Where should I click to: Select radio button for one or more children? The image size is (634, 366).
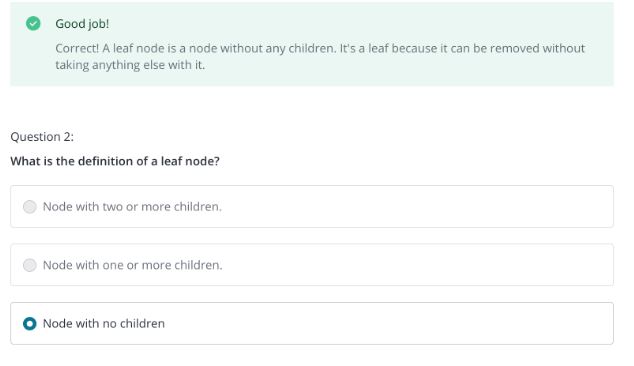point(30,265)
